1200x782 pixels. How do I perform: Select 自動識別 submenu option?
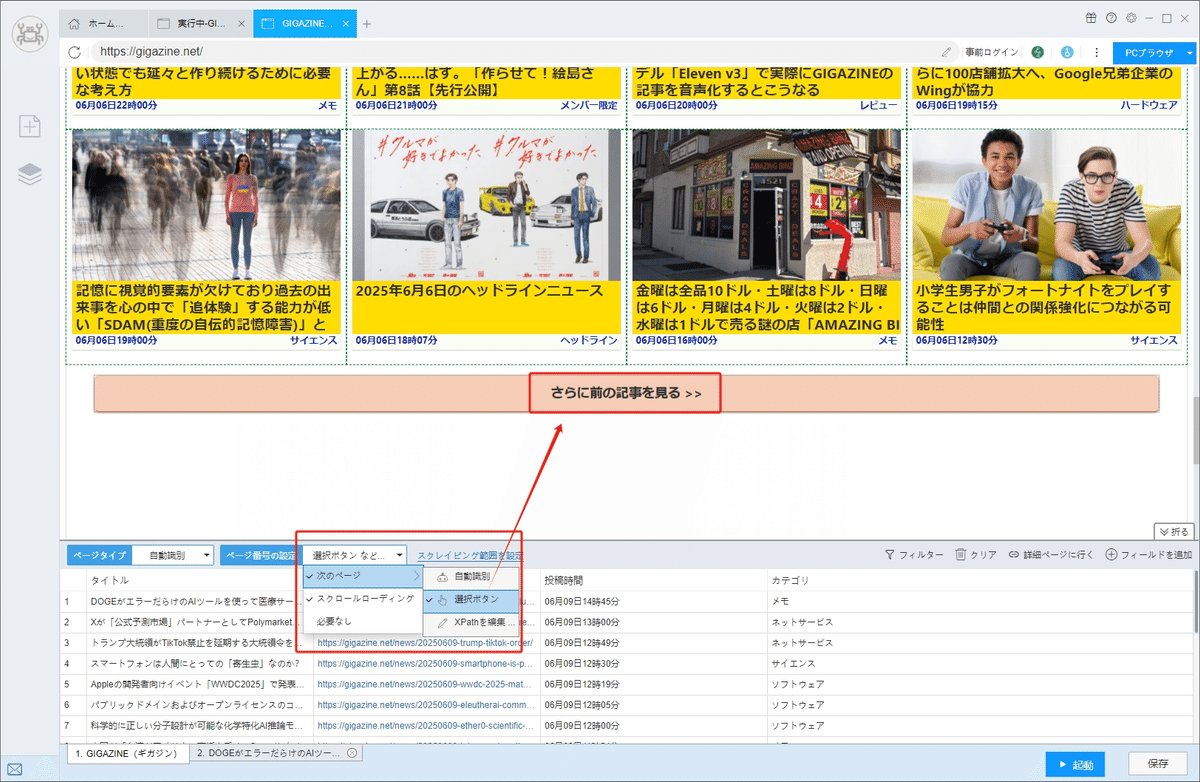(x=472, y=577)
